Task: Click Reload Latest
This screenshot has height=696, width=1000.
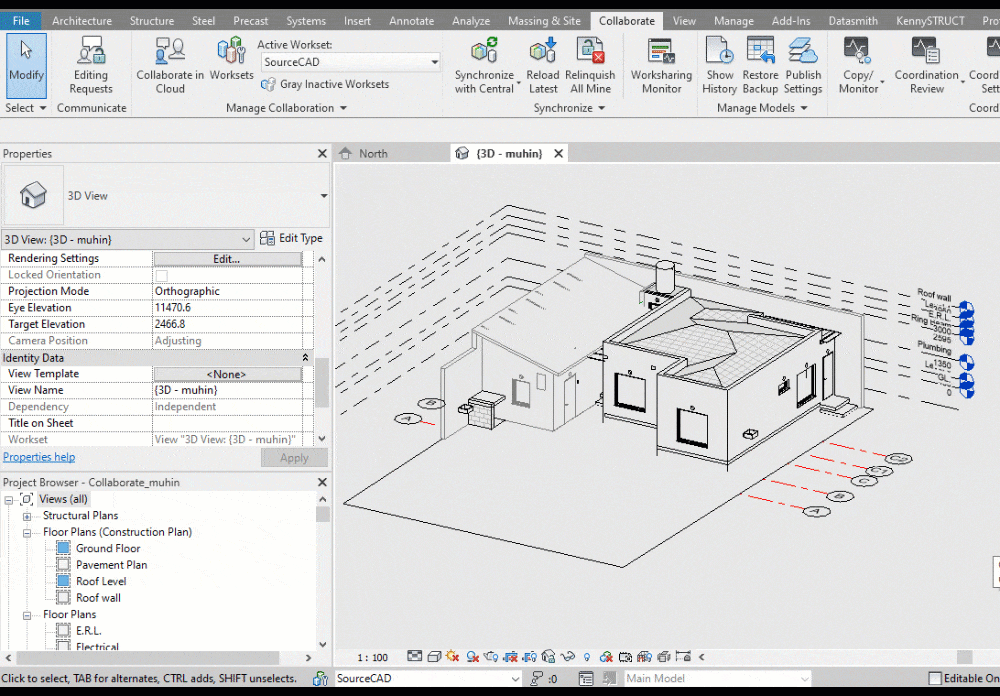Action: (x=543, y=65)
